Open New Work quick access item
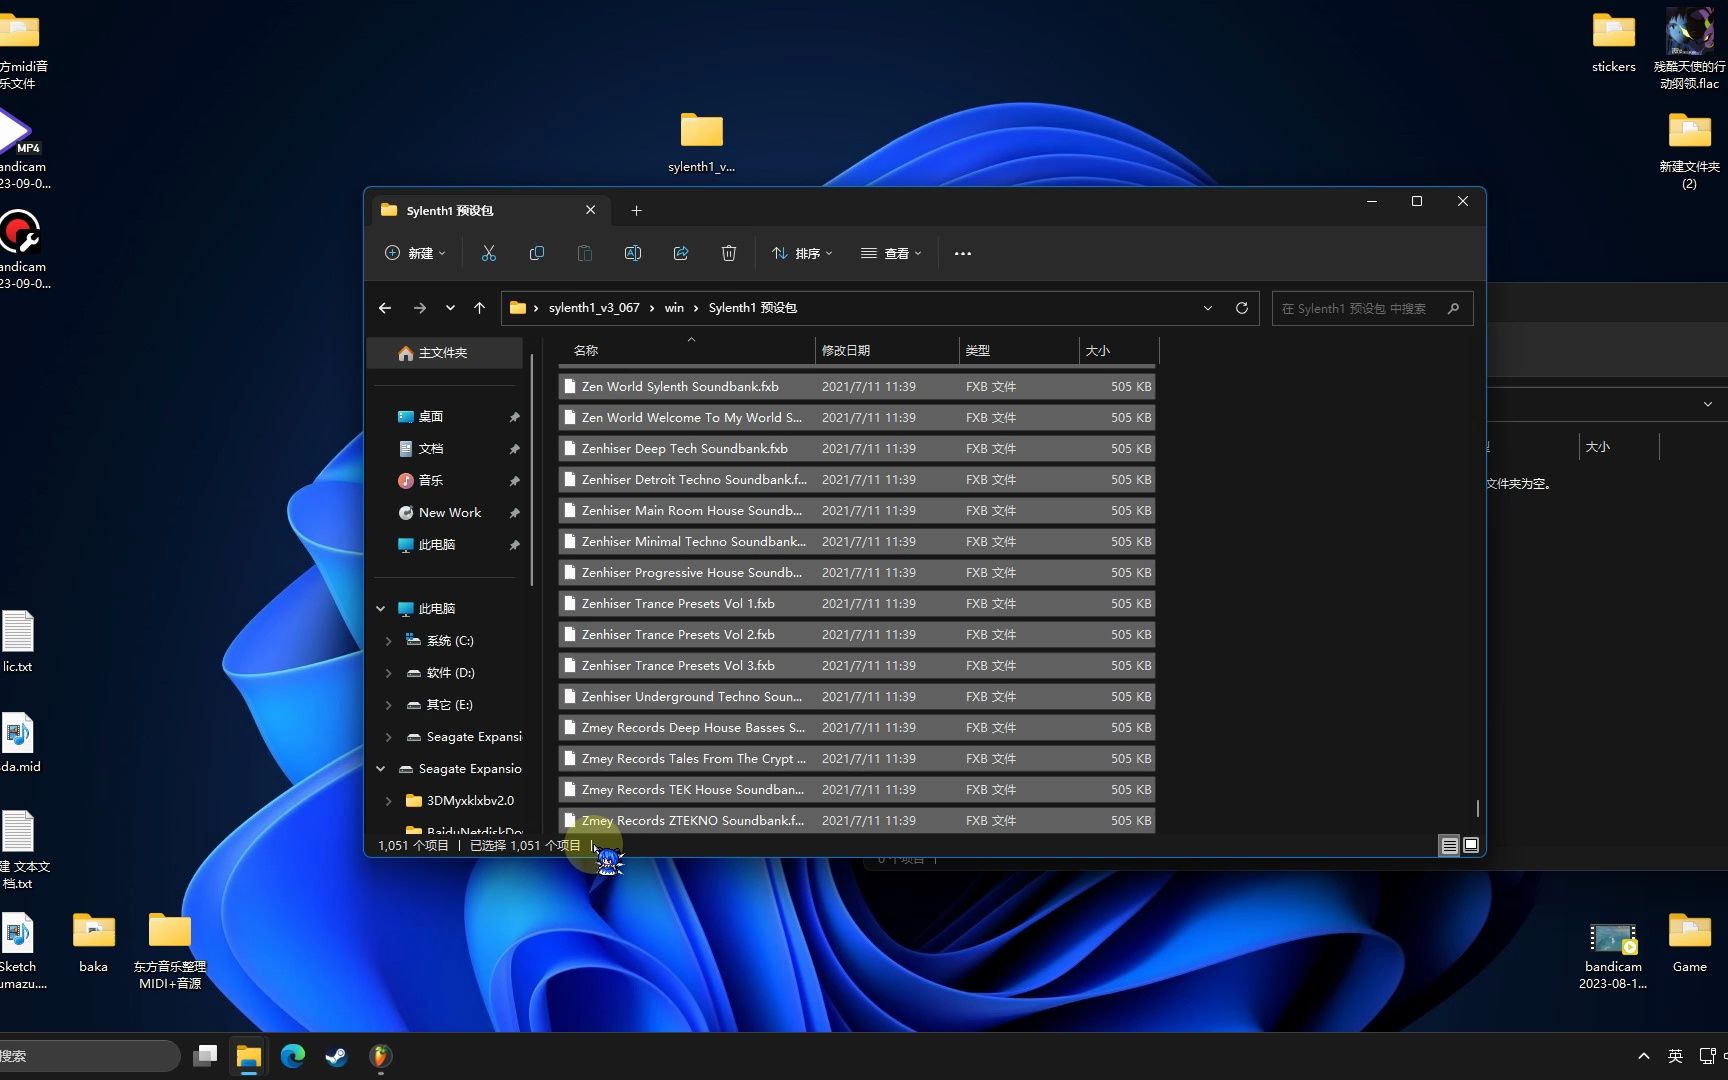 pyautogui.click(x=449, y=513)
